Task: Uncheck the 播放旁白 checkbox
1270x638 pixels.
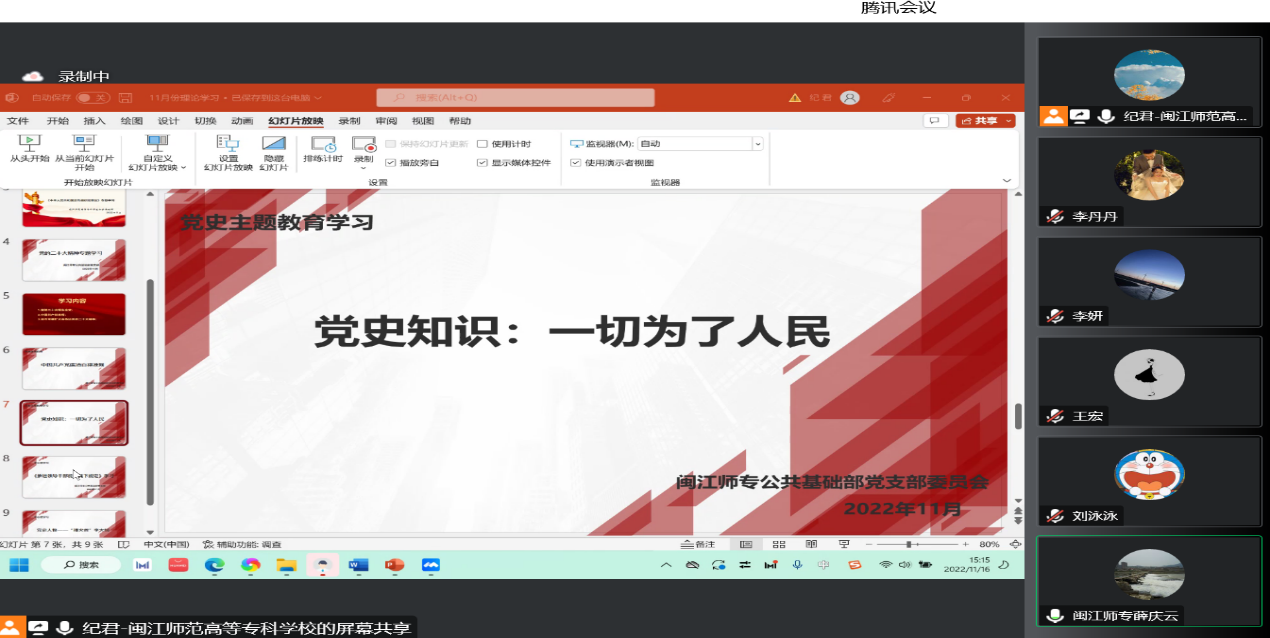Action: (x=391, y=162)
